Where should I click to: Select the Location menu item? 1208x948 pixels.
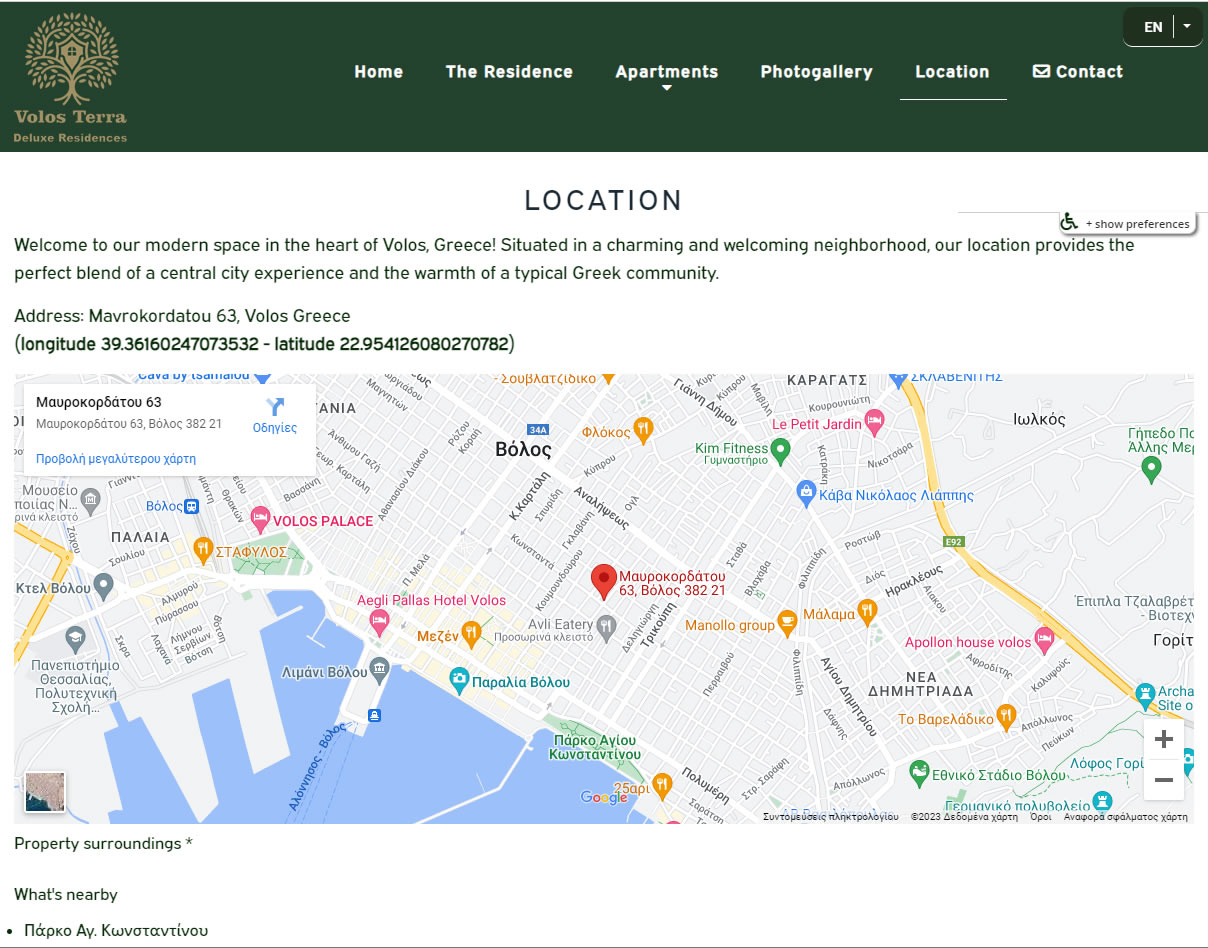pos(952,72)
